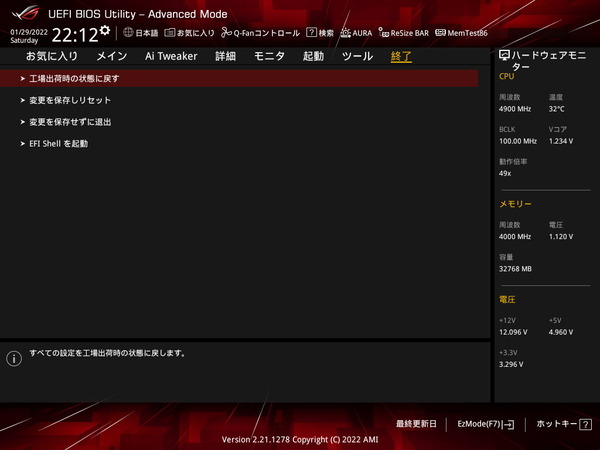Open Q-Fan コントロール
600x450 pixels.
(x=260, y=33)
